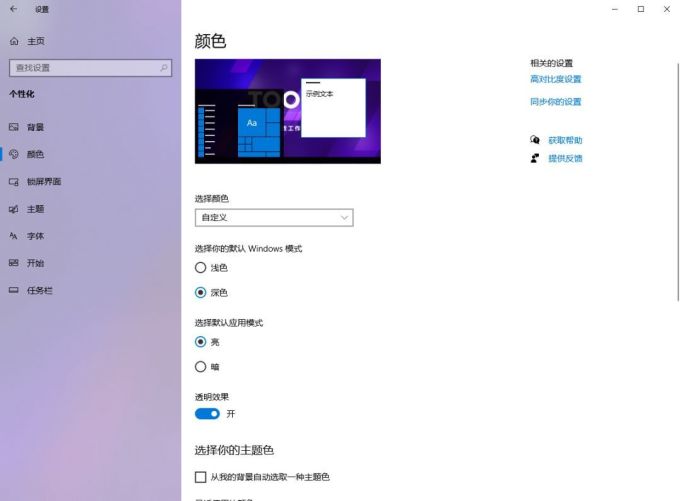
Task: Close the settings window
Action: click(667, 9)
